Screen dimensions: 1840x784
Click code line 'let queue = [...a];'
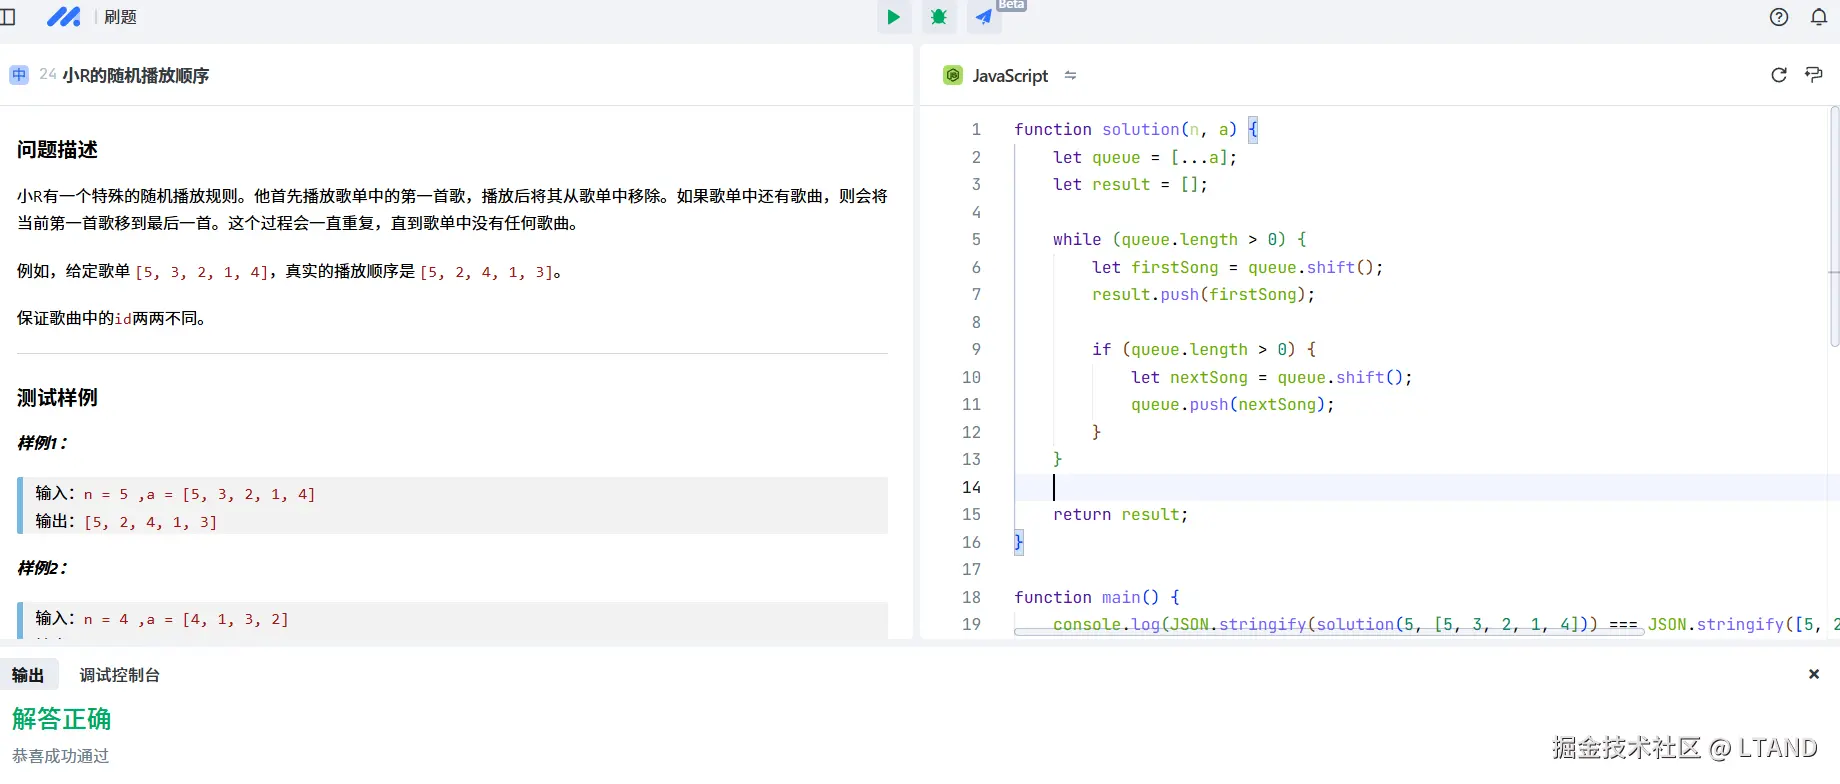(x=1145, y=157)
